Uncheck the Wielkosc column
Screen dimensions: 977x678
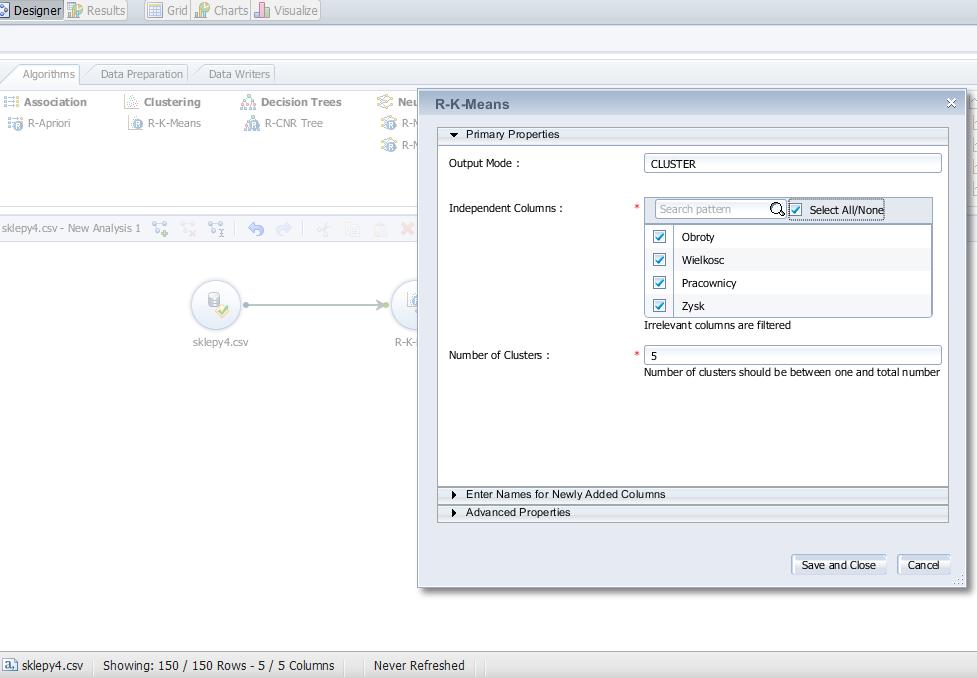(x=659, y=260)
